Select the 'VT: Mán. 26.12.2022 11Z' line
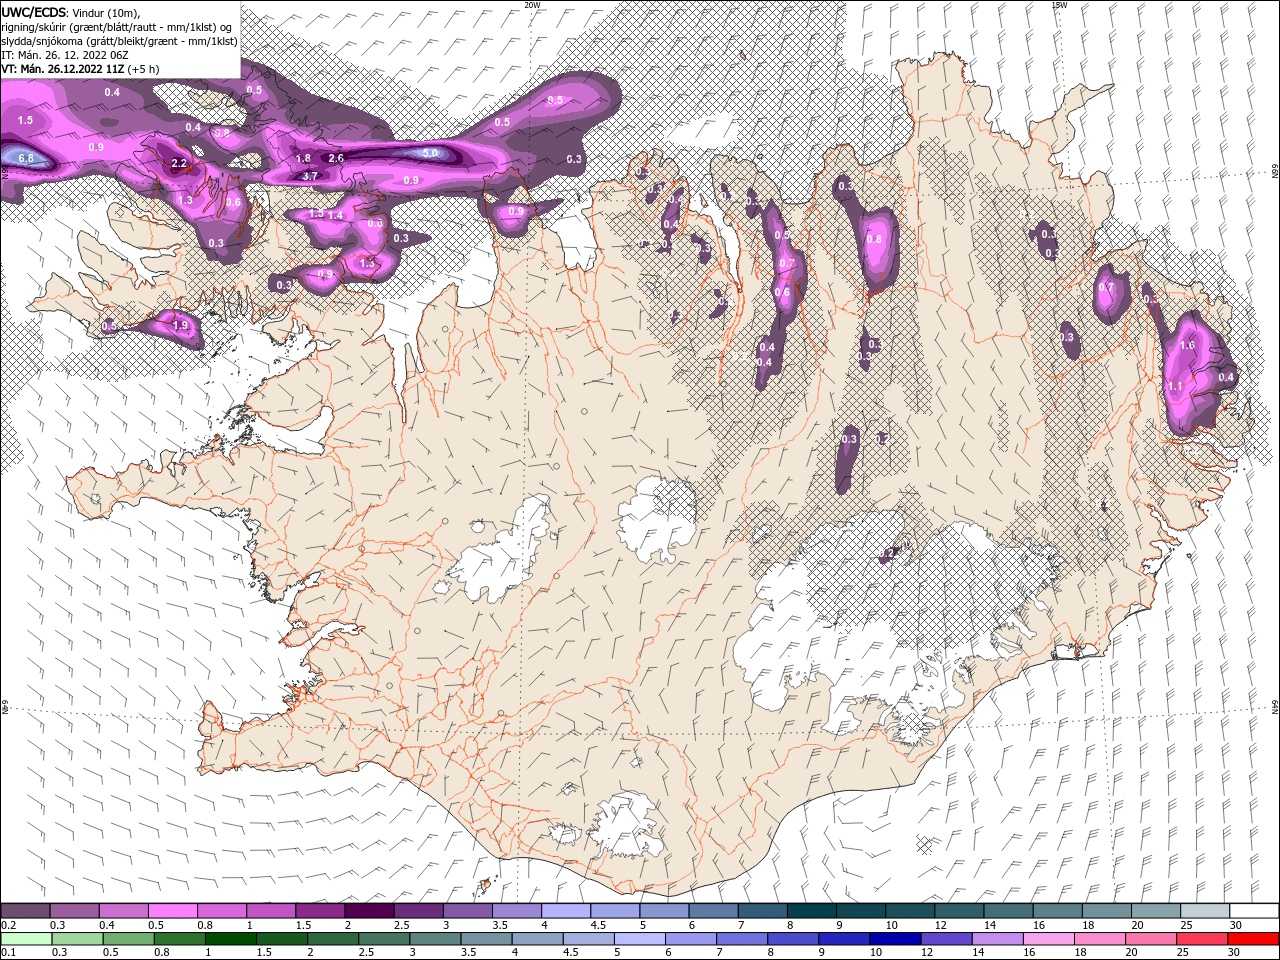1280x960 pixels. click(x=63, y=69)
